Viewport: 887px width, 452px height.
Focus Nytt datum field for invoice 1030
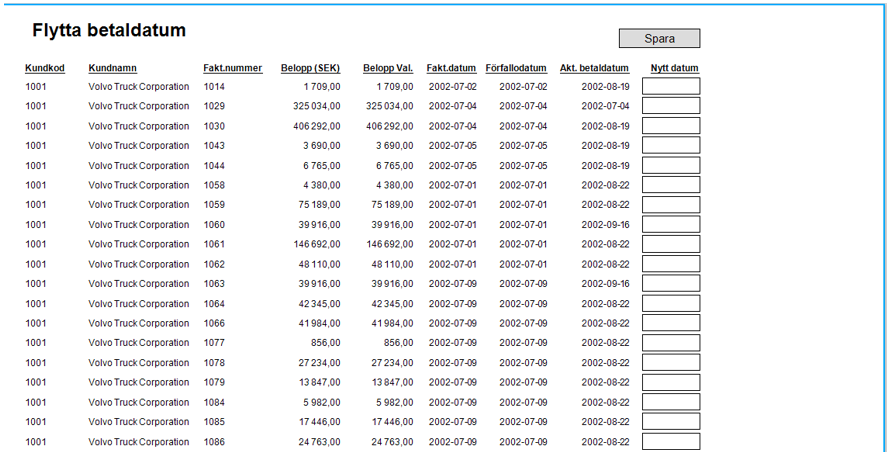click(671, 126)
